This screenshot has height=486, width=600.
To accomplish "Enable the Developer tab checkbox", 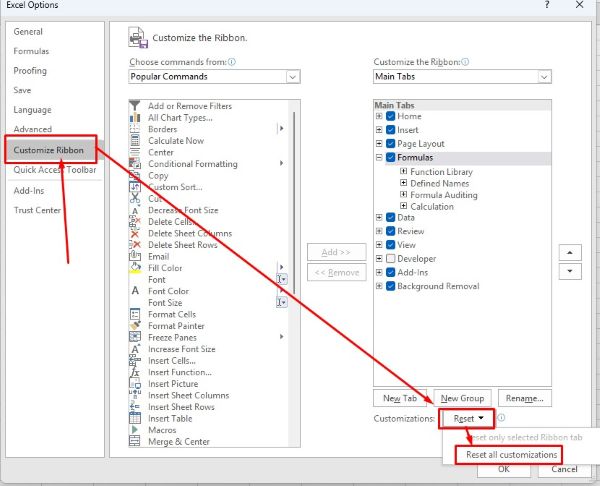I will pos(390,258).
